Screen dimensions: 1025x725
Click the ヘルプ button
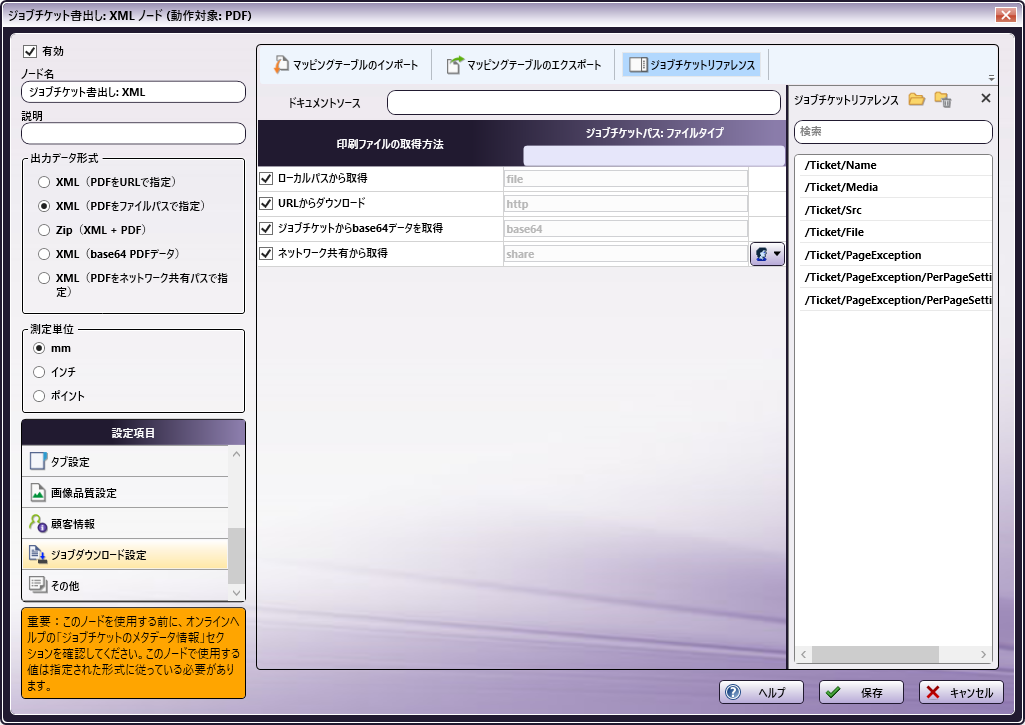tap(762, 692)
